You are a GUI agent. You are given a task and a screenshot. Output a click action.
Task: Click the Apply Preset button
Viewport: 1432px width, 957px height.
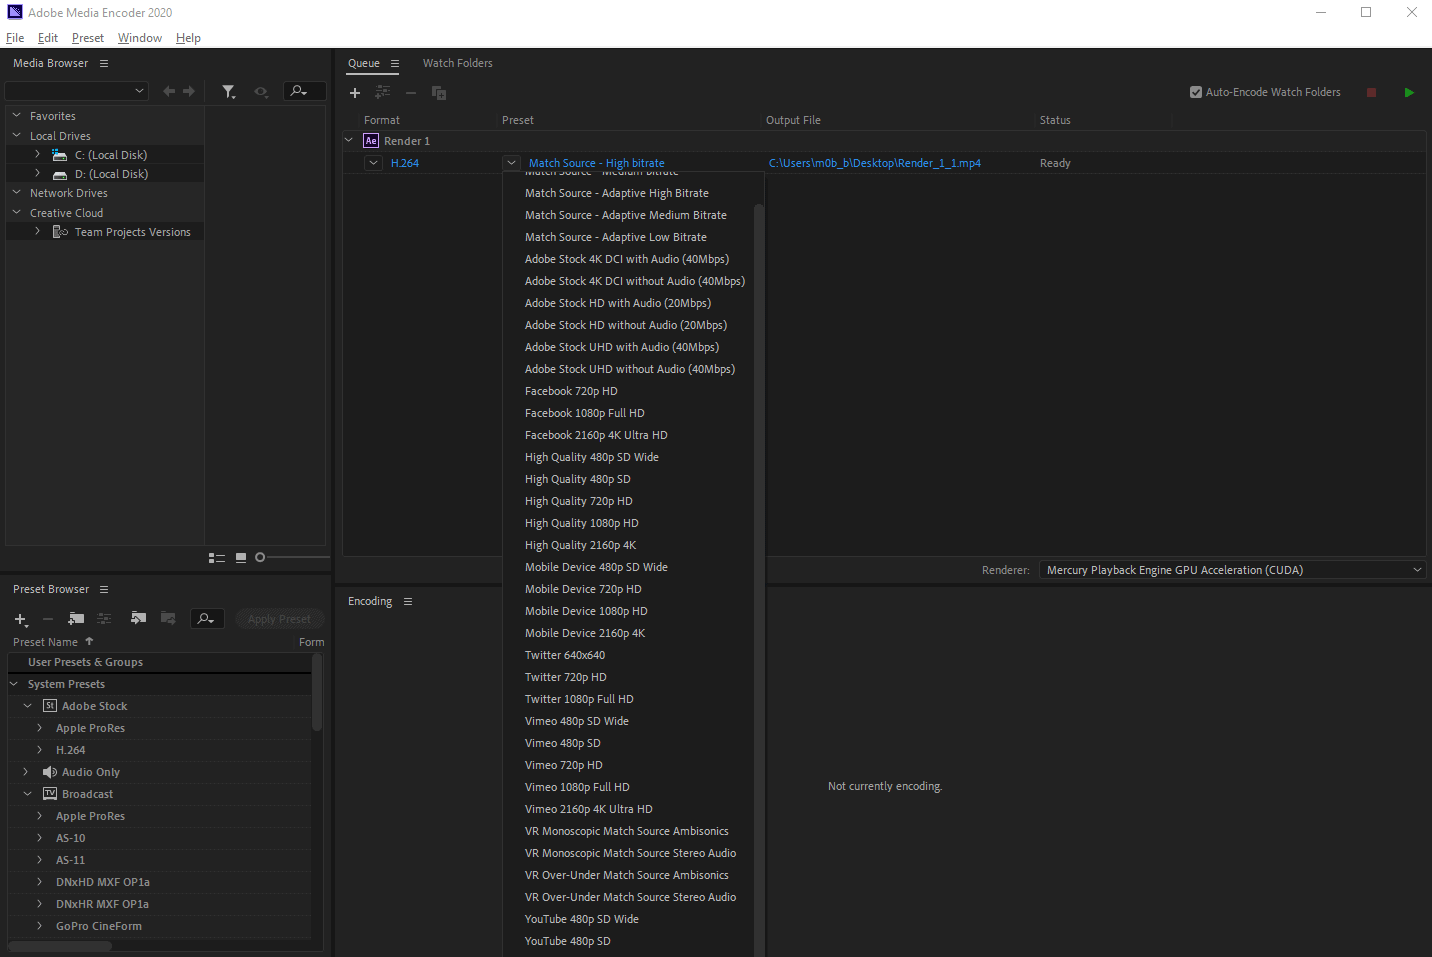point(280,619)
